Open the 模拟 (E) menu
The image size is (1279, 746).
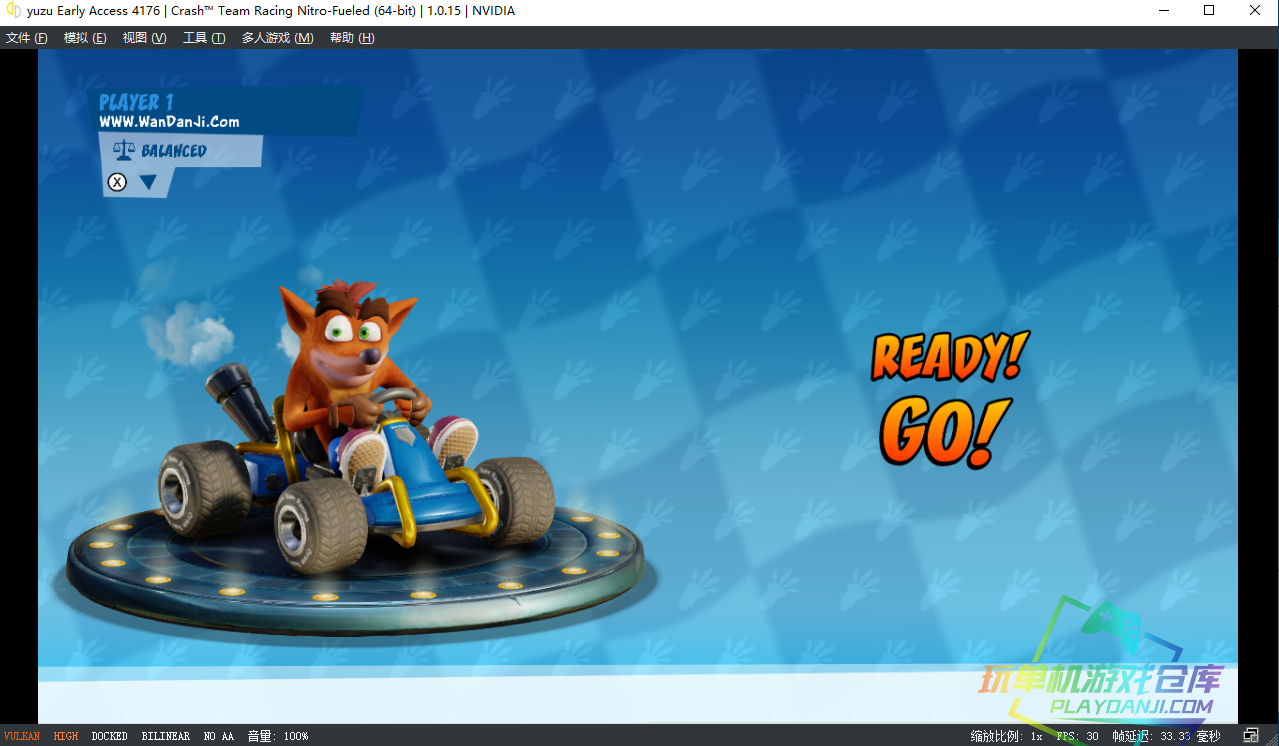tap(85, 38)
